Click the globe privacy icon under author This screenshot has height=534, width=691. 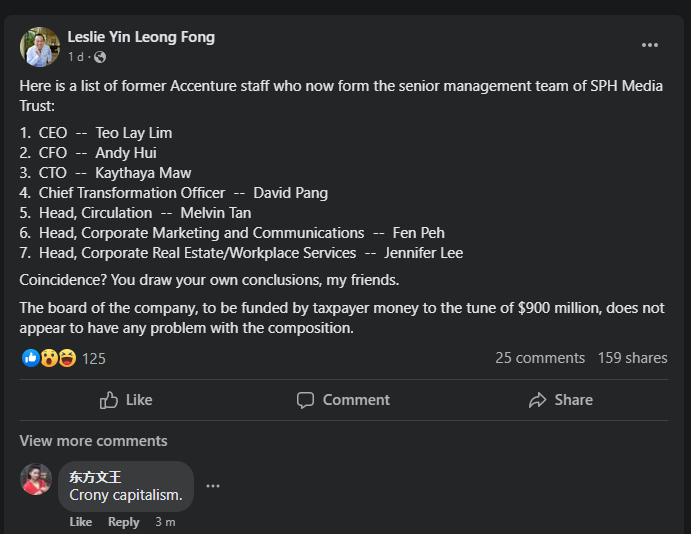[100, 57]
